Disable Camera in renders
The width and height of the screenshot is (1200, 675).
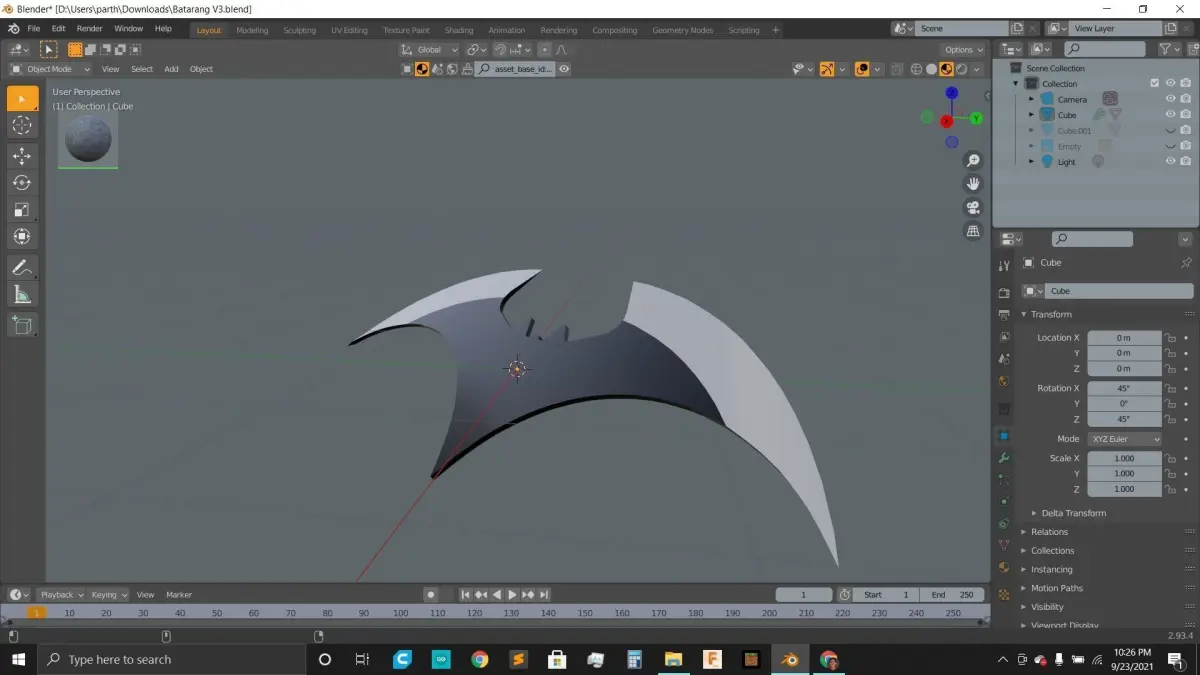click(x=1186, y=99)
